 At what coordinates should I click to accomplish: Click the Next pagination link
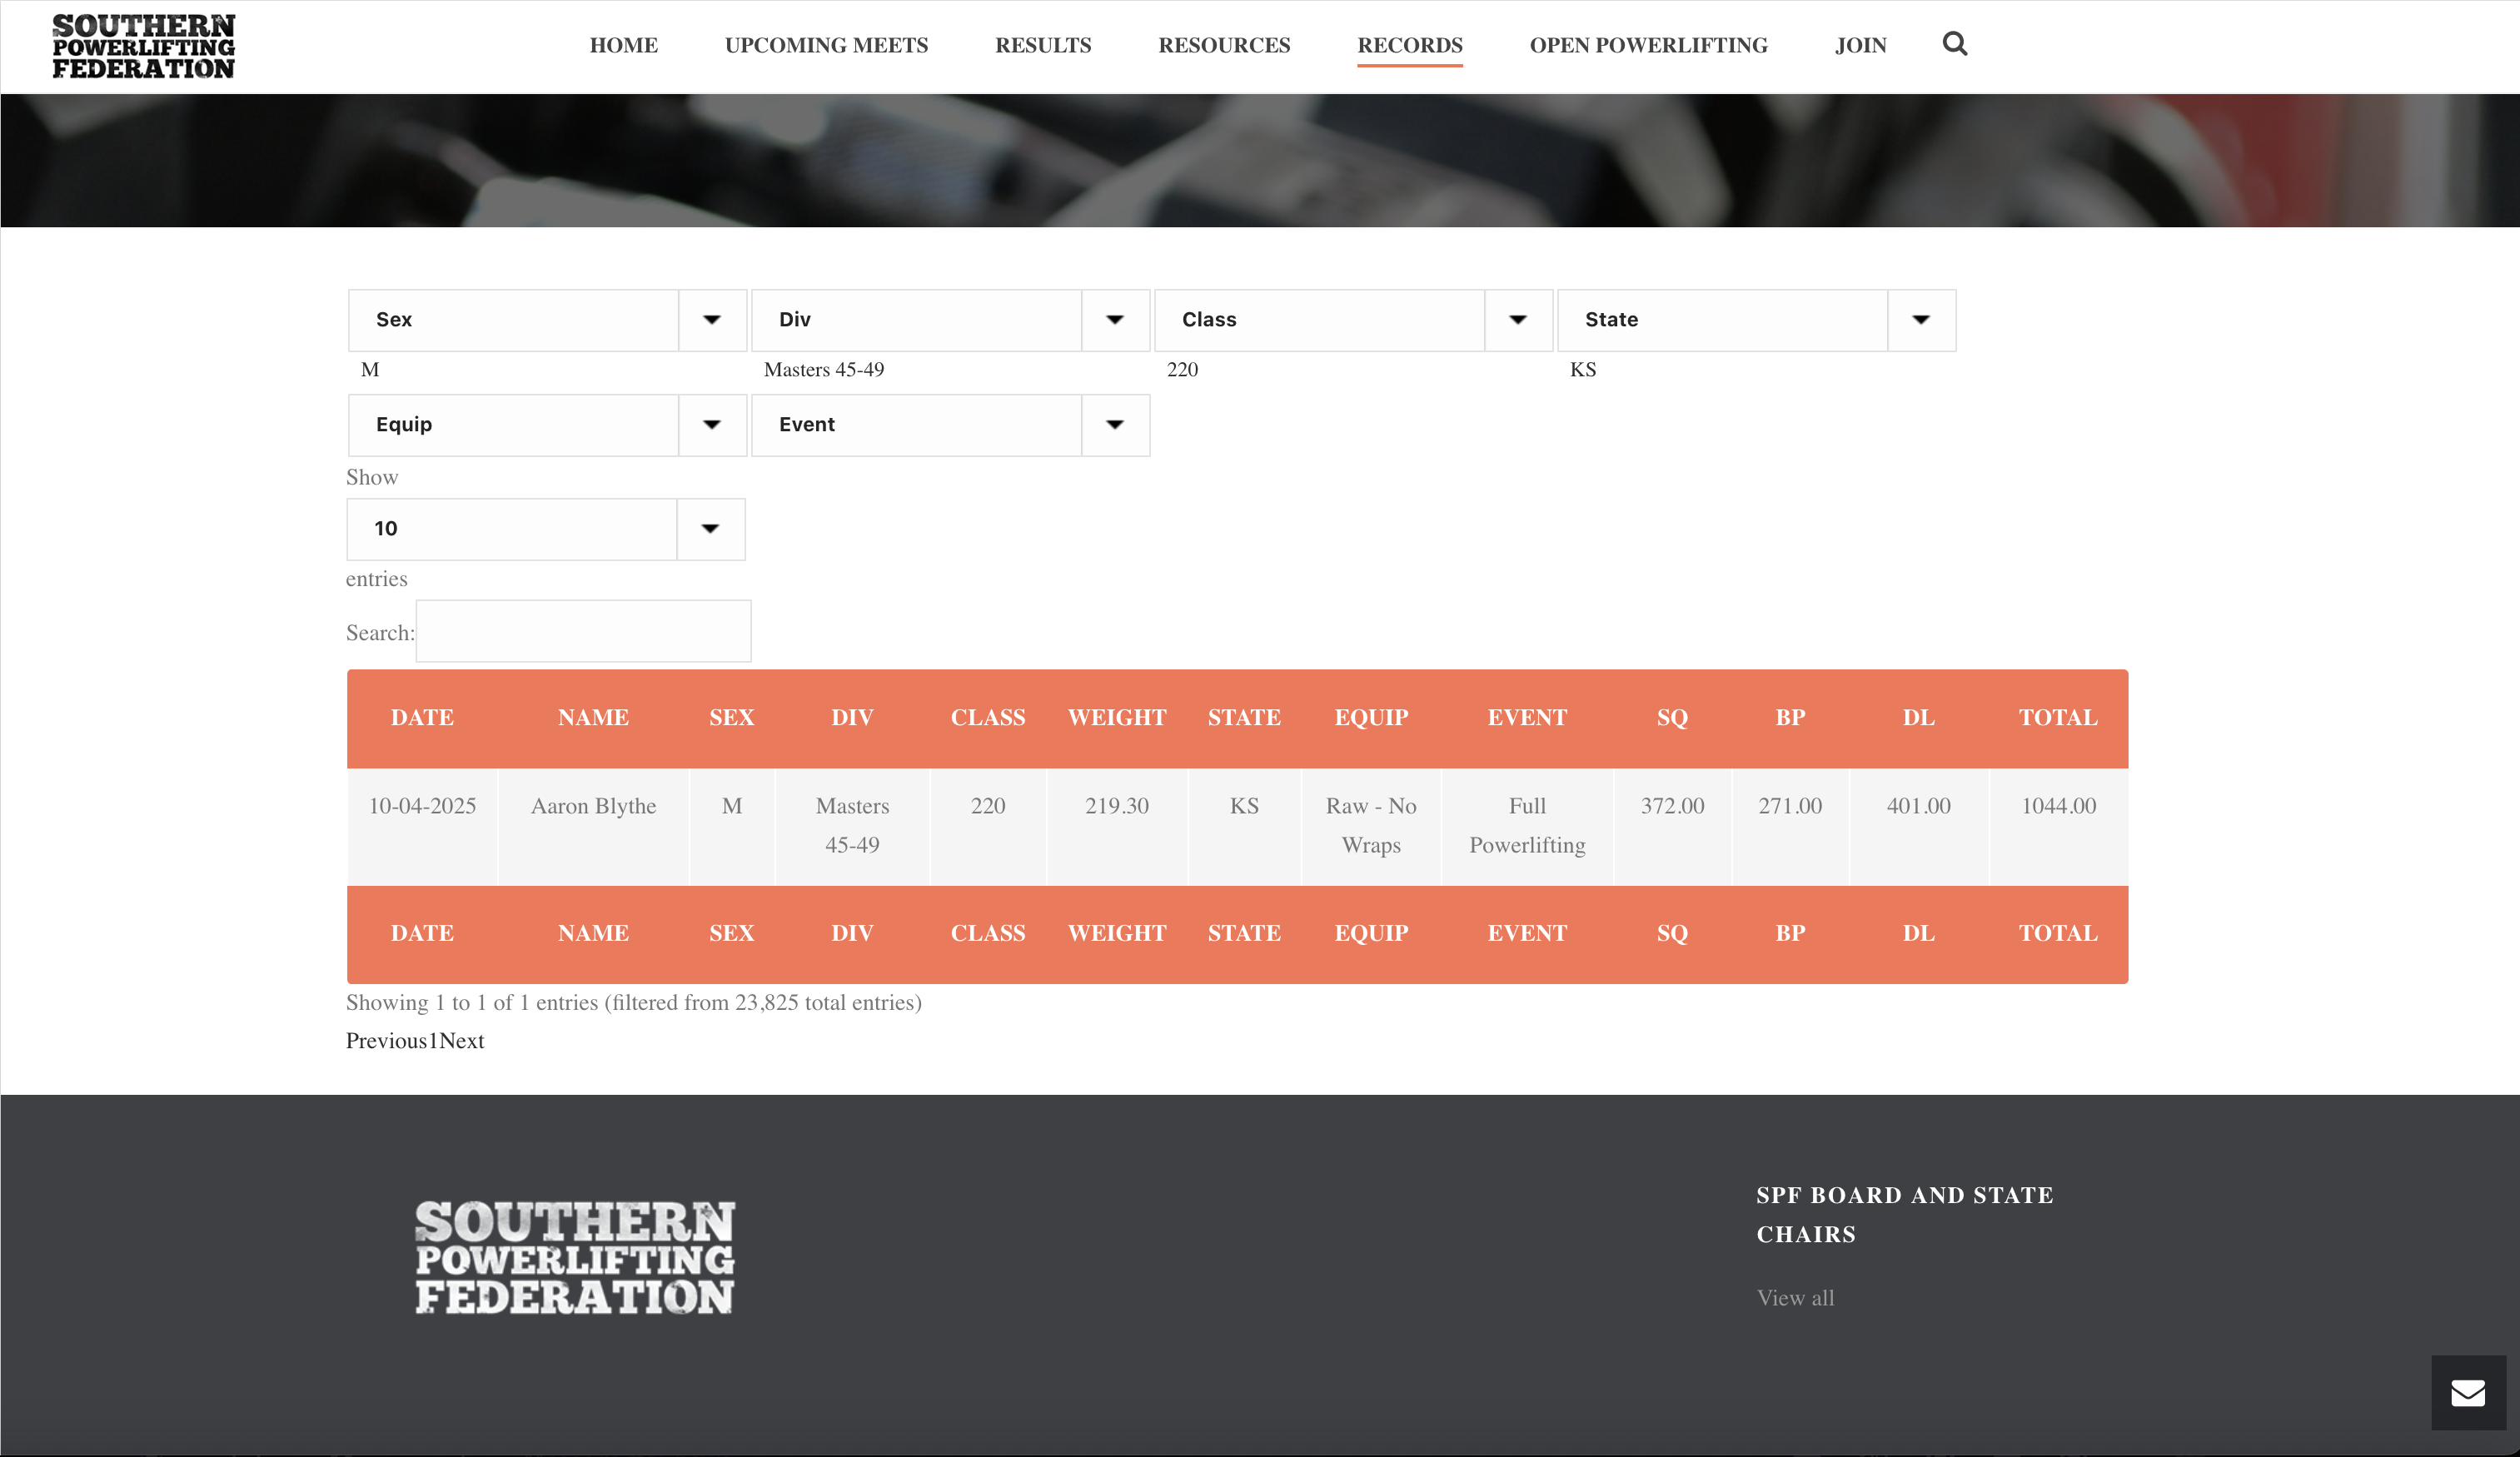click(462, 1040)
